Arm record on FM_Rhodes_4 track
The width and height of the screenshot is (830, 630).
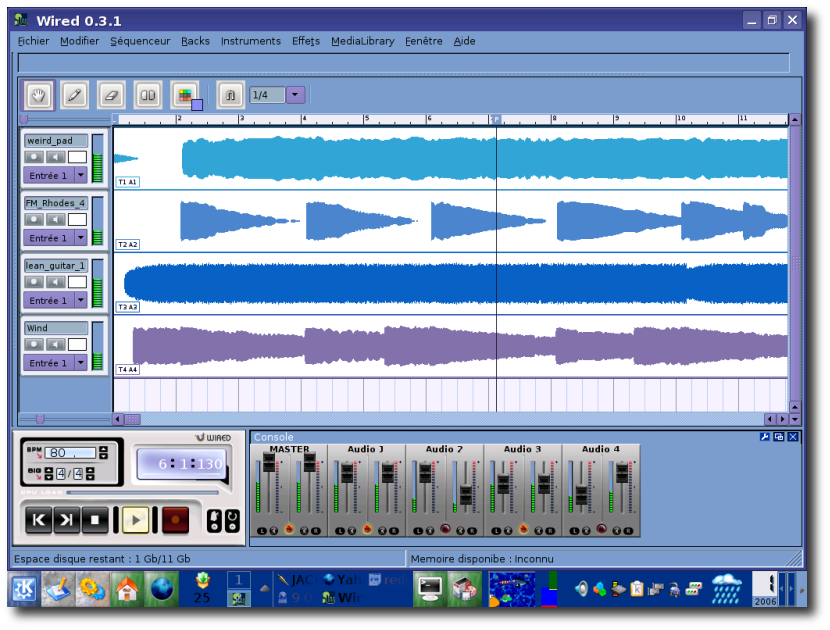pyautogui.click(x=34, y=219)
